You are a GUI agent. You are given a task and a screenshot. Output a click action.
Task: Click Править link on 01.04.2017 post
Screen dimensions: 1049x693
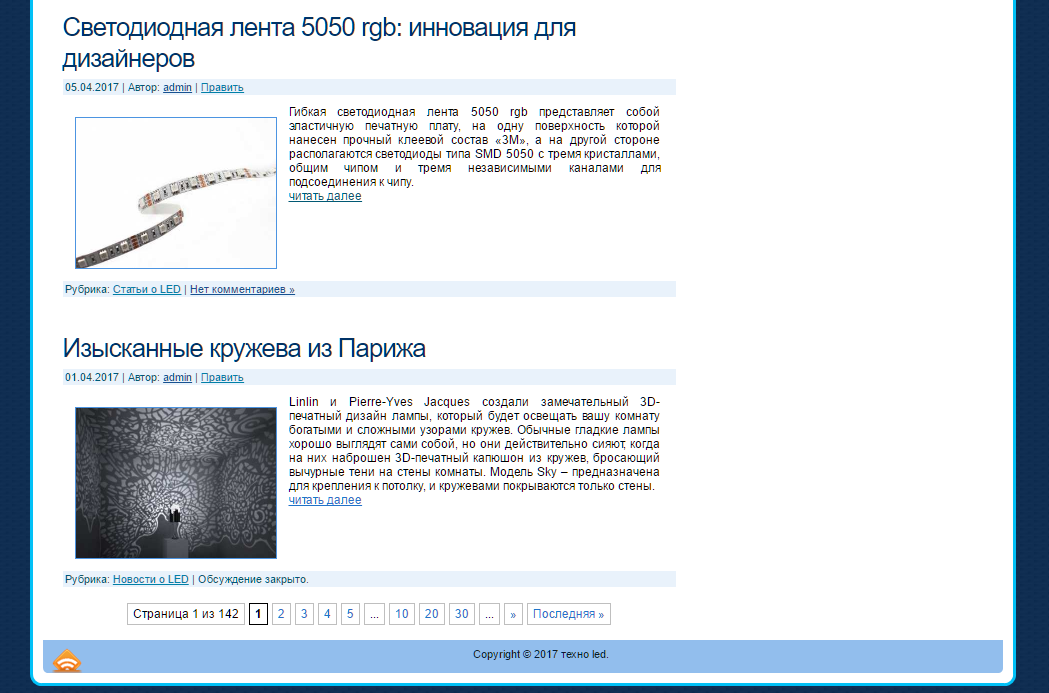click(x=222, y=377)
